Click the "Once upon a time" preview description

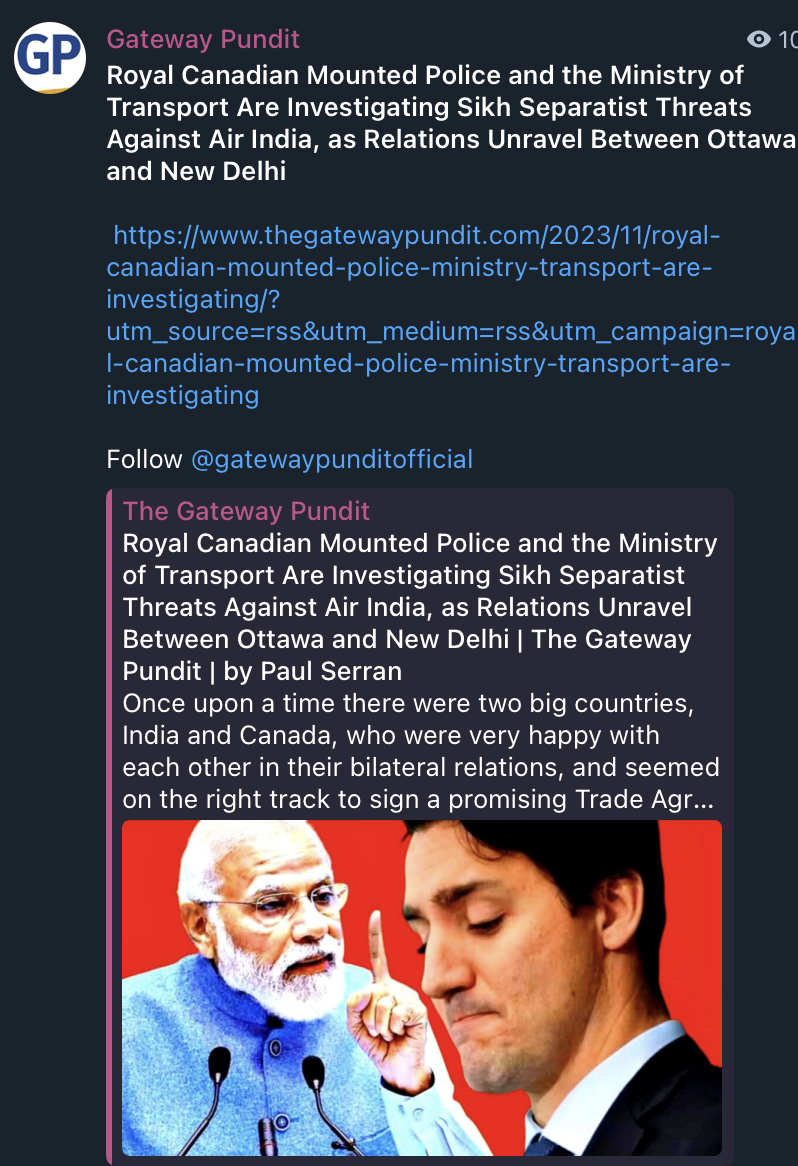click(420, 751)
